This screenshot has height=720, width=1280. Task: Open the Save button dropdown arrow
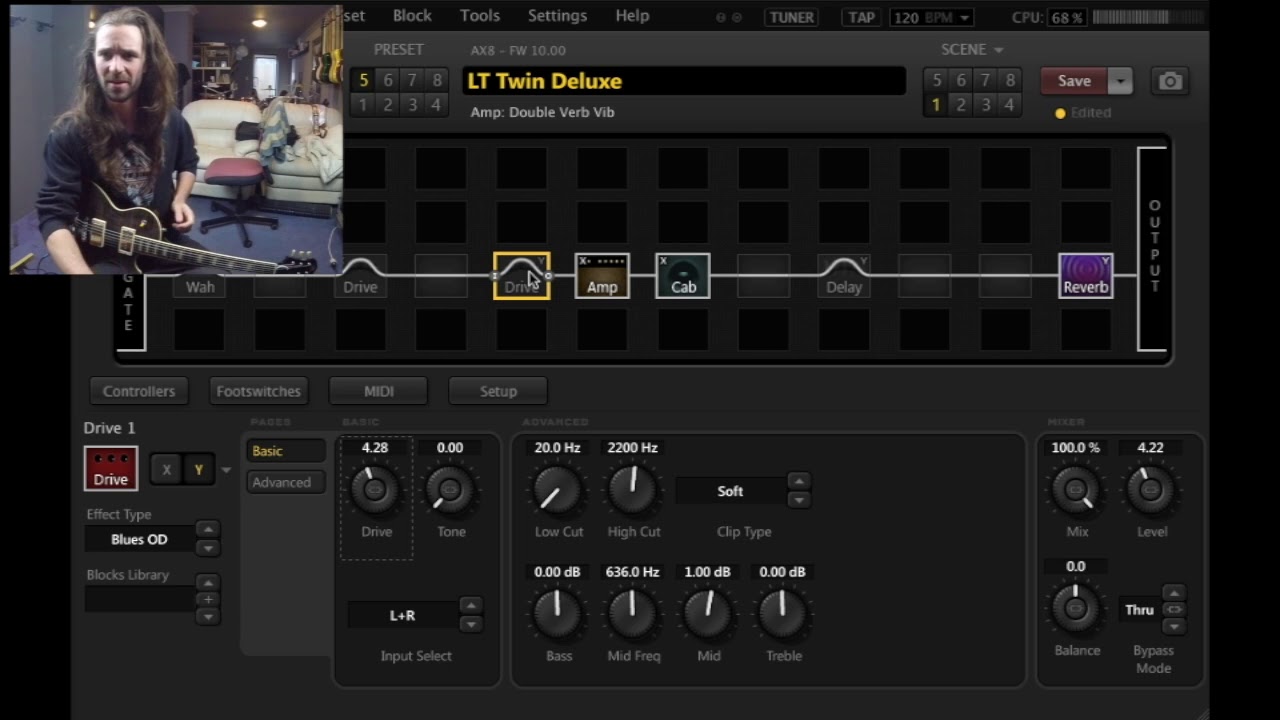[1120, 81]
